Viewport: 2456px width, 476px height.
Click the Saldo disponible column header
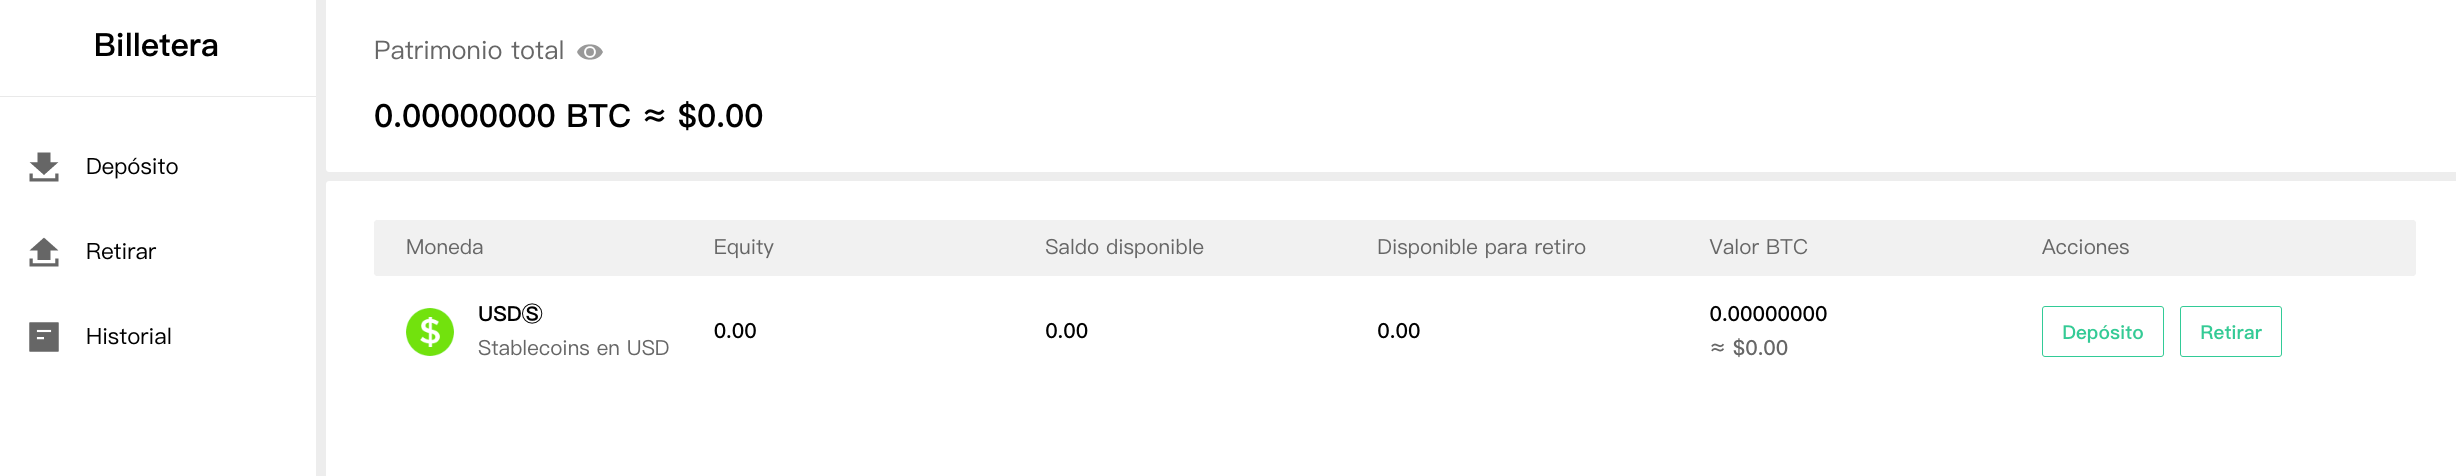click(x=1124, y=247)
